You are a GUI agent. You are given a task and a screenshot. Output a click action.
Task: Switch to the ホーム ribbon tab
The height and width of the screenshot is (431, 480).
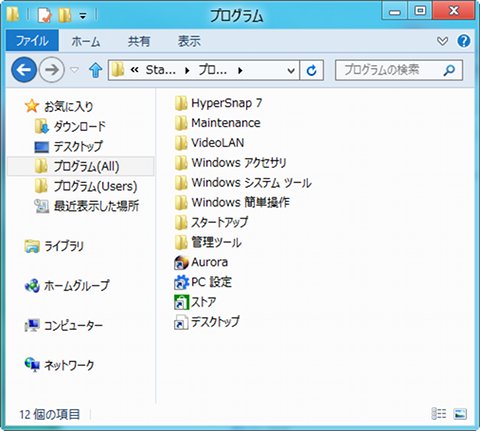coord(86,41)
